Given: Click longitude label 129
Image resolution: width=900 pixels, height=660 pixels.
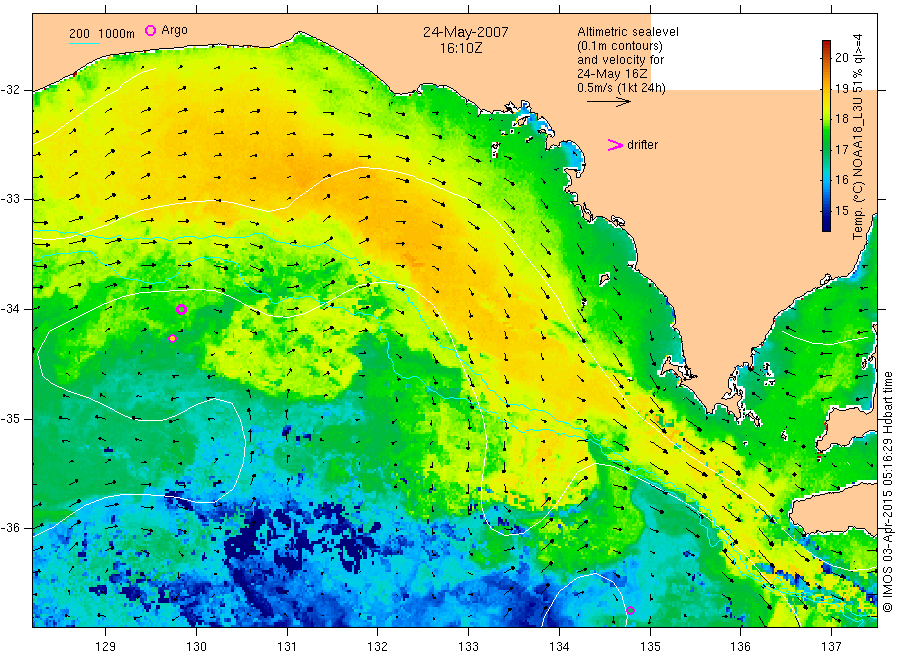Looking at the screenshot, I should pos(106,647).
